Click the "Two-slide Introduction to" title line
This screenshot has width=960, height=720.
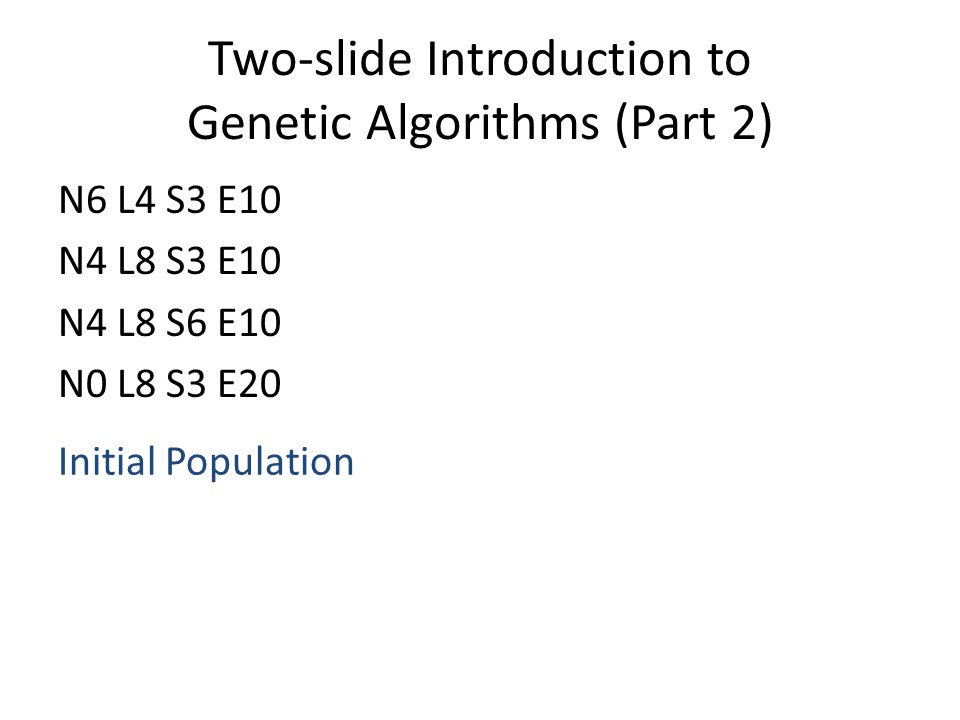(x=479, y=59)
